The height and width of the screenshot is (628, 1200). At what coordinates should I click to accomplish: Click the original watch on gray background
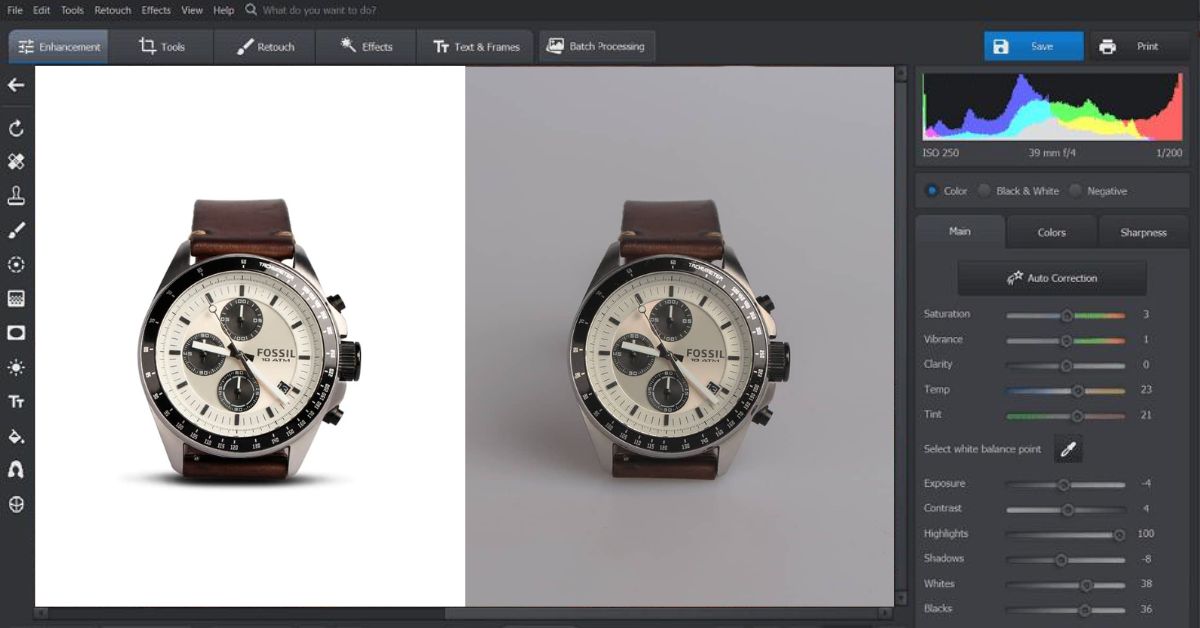(x=680, y=338)
